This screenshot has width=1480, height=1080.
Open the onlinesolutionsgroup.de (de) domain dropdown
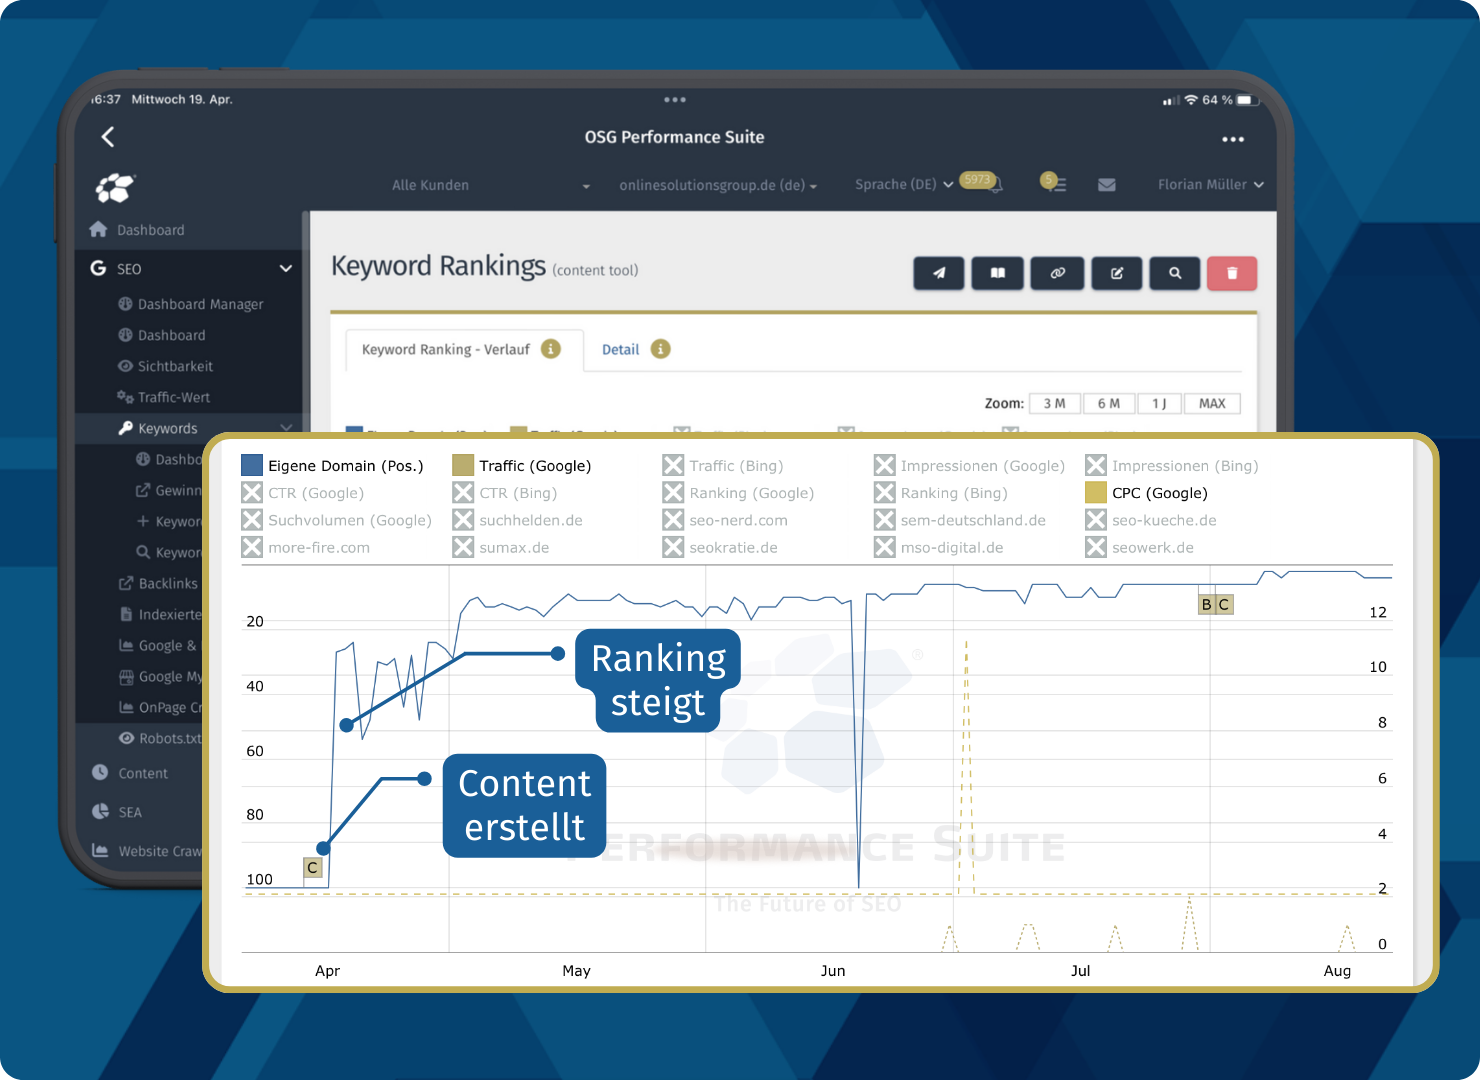pos(718,185)
